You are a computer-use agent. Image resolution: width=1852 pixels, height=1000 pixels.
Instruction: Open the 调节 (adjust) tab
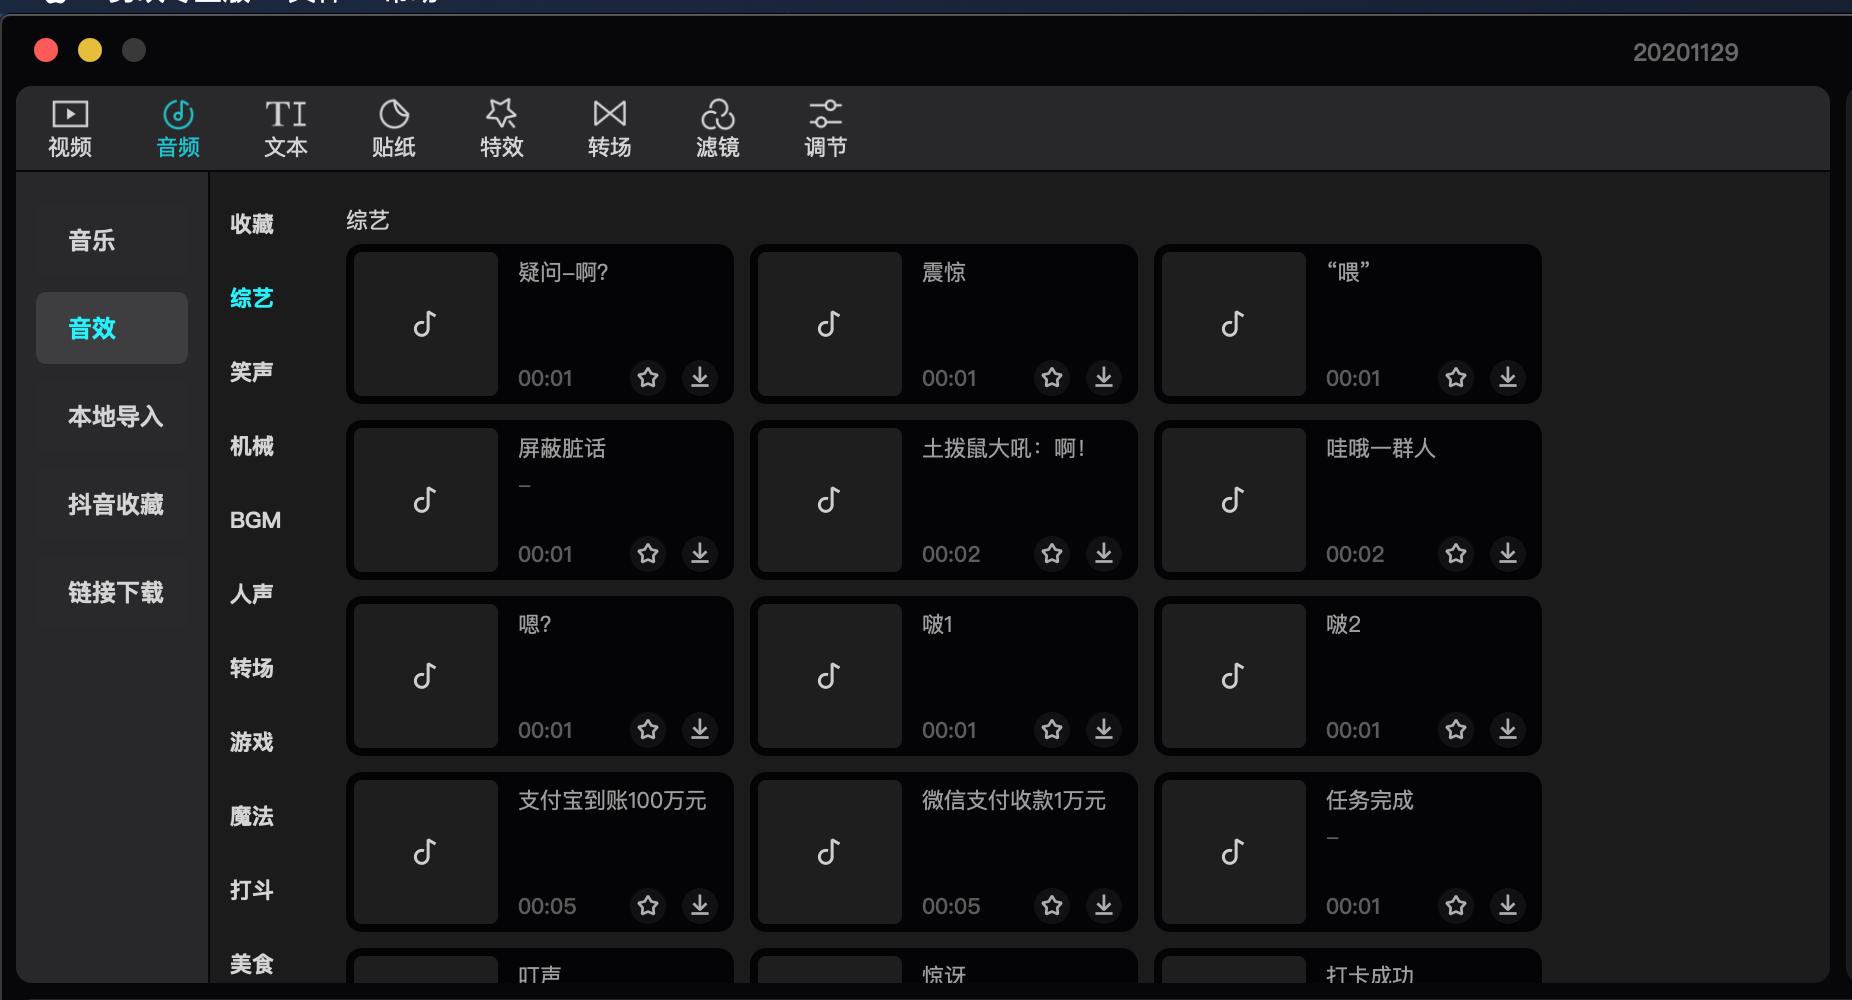point(826,129)
